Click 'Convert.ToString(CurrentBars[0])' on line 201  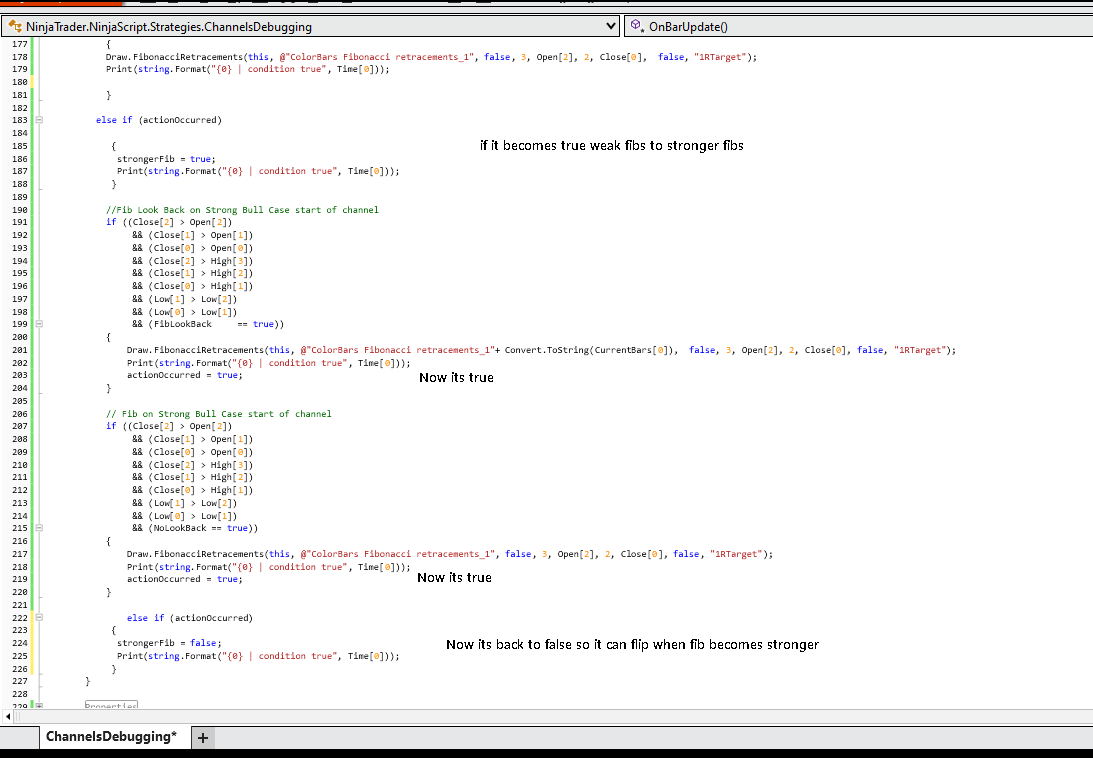[x=588, y=350]
